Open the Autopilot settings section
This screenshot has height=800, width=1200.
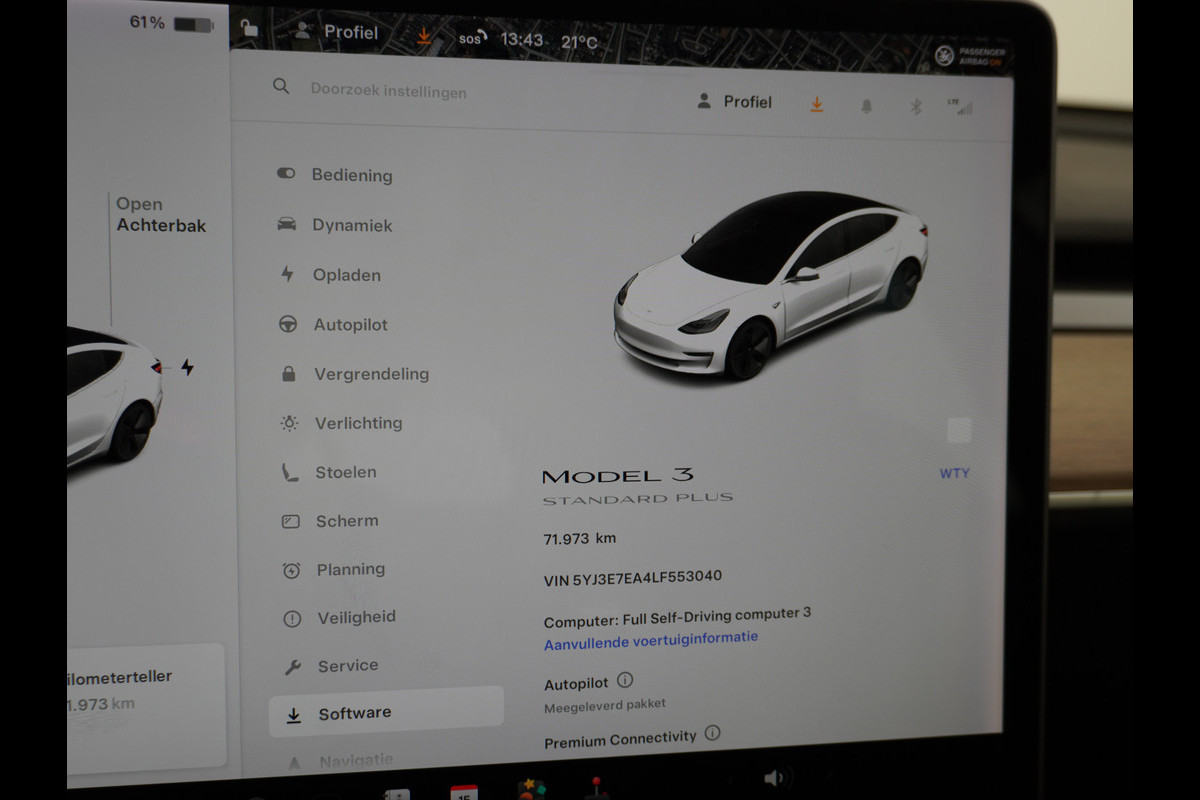pos(350,324)
